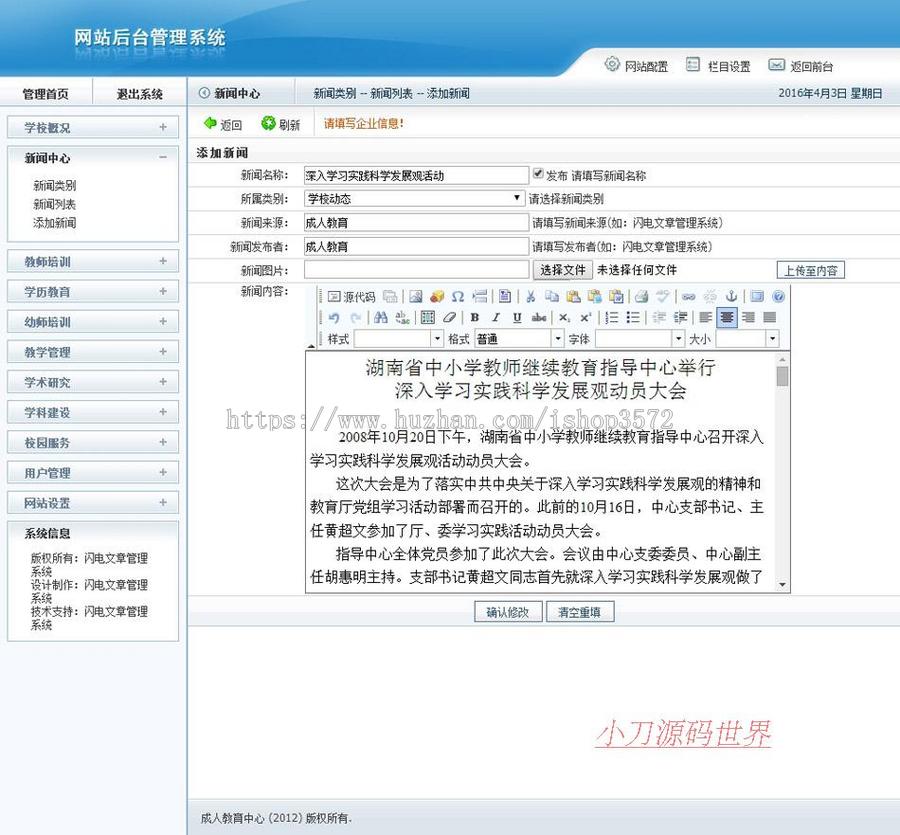The height and width of the screenshot is (835, 900).
Task: Apply subscript formatting
Action: tap(564, 317)
